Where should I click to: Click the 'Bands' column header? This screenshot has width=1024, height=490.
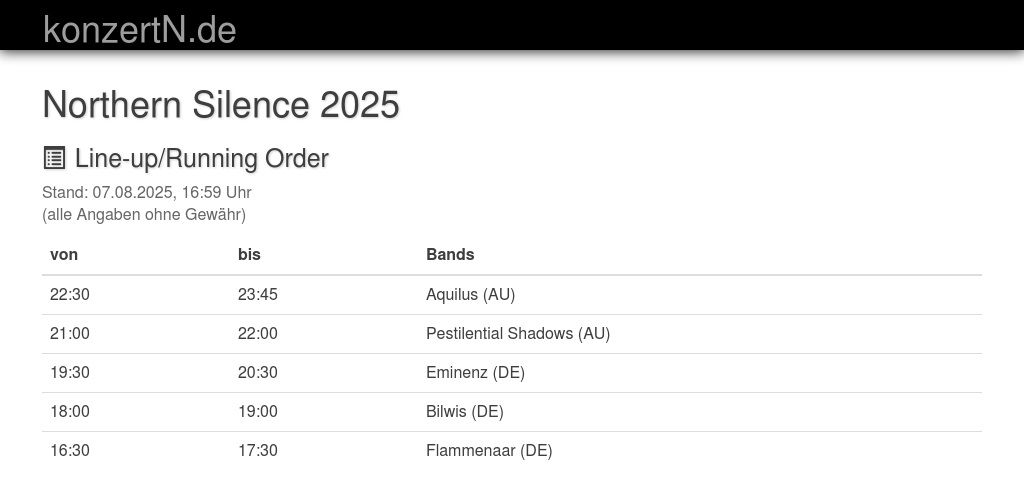point(450,254)
